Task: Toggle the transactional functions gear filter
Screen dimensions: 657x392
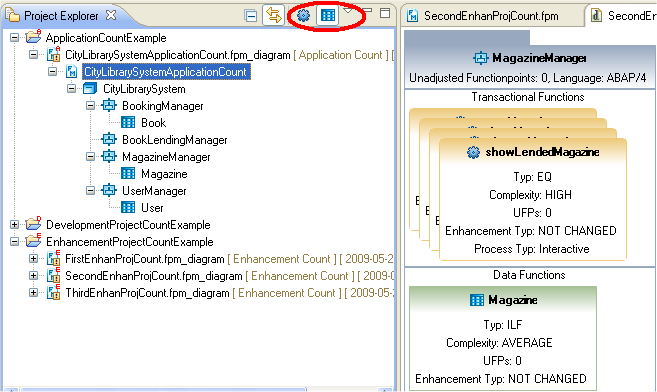Action: click(303, 15)
